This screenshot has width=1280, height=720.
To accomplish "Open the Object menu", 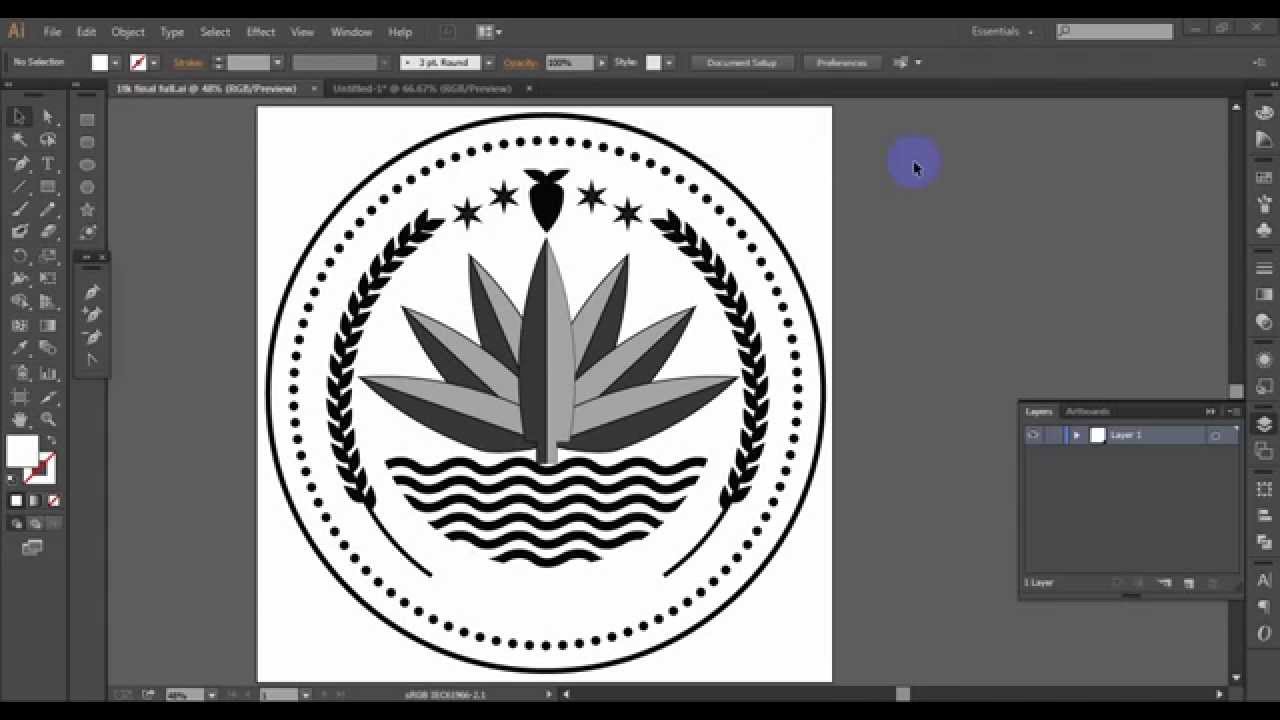I will click(x=128, y=32).
